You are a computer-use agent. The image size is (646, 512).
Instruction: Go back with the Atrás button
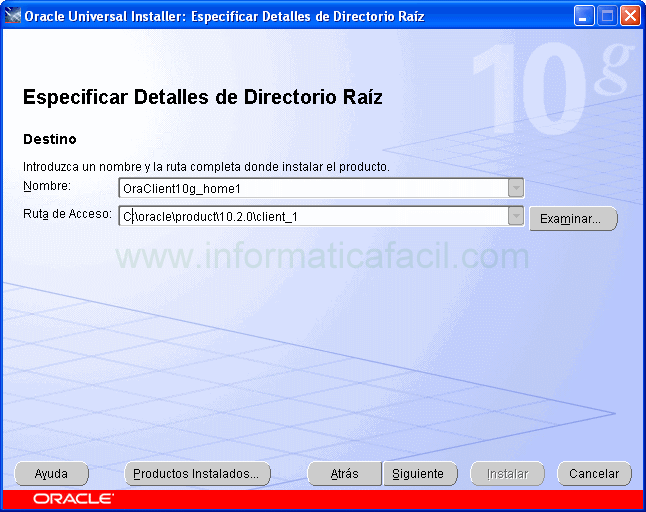(x=345, y=474)
